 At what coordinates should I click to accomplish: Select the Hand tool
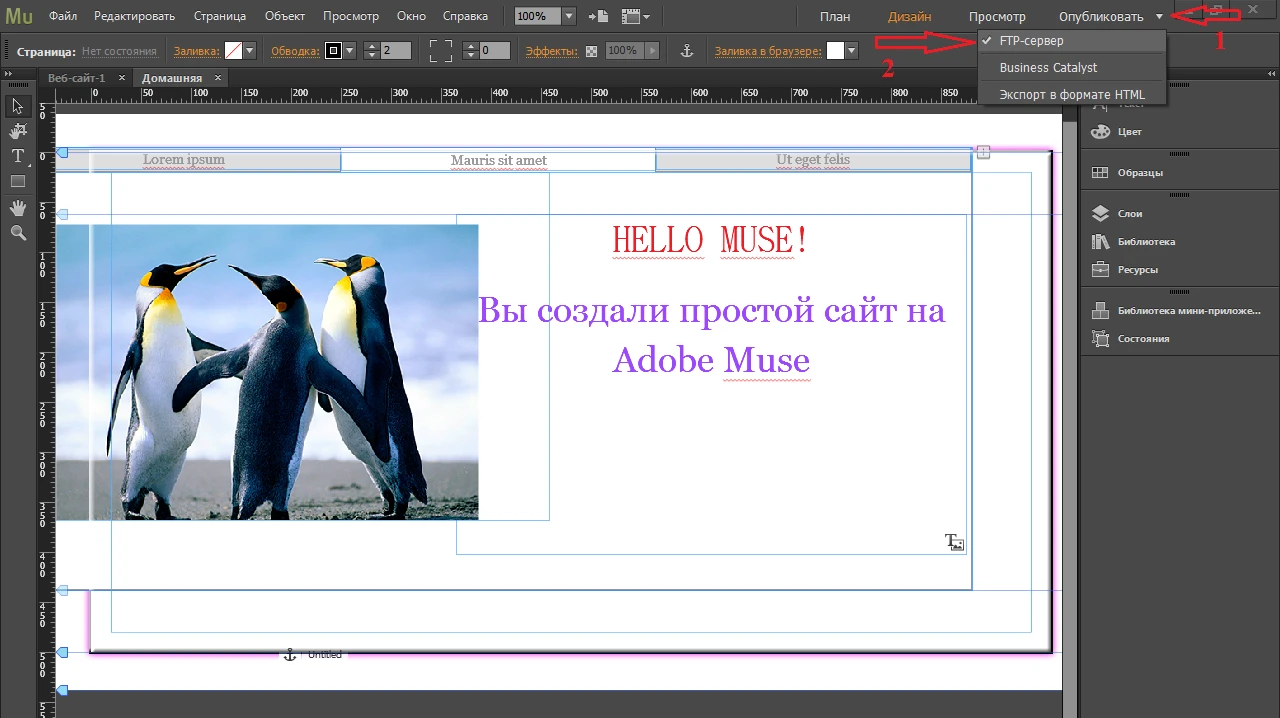(18, 207)
